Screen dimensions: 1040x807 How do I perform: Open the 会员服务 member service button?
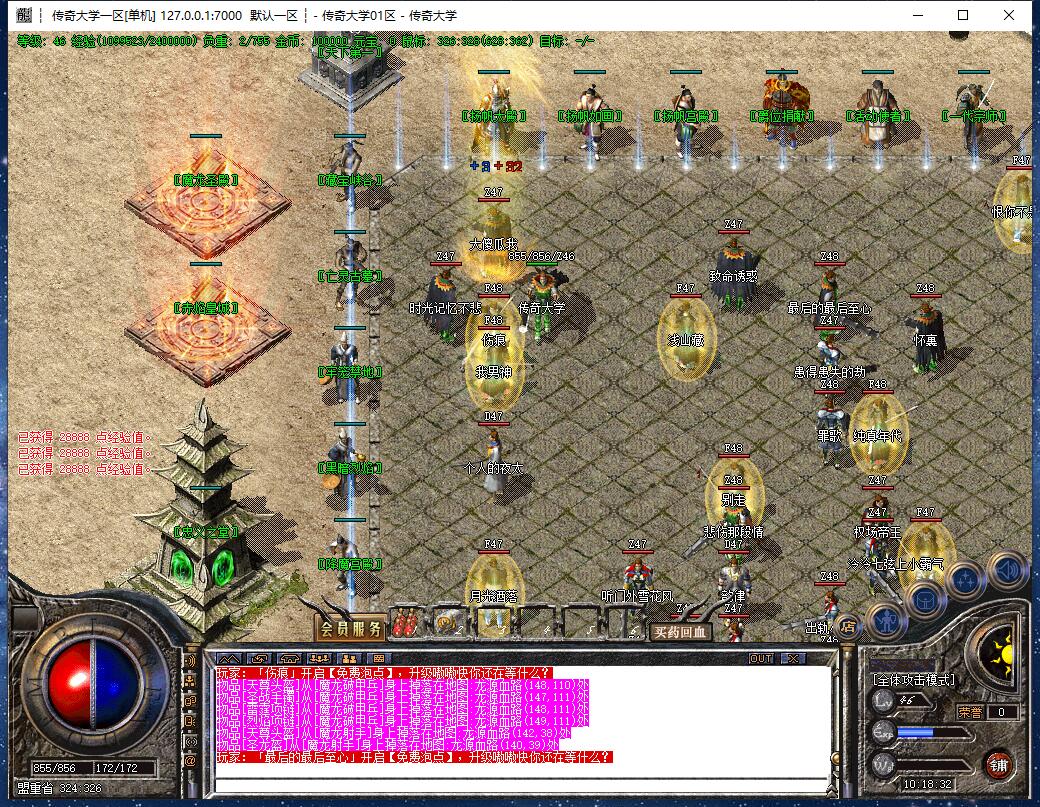point(351,628)
